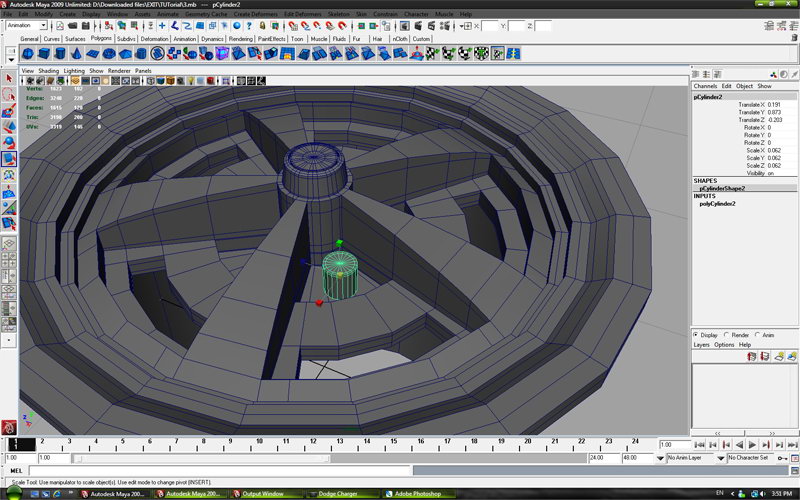
Task: Open the Channels menu in Channel Box
Action: pos(706,86)
